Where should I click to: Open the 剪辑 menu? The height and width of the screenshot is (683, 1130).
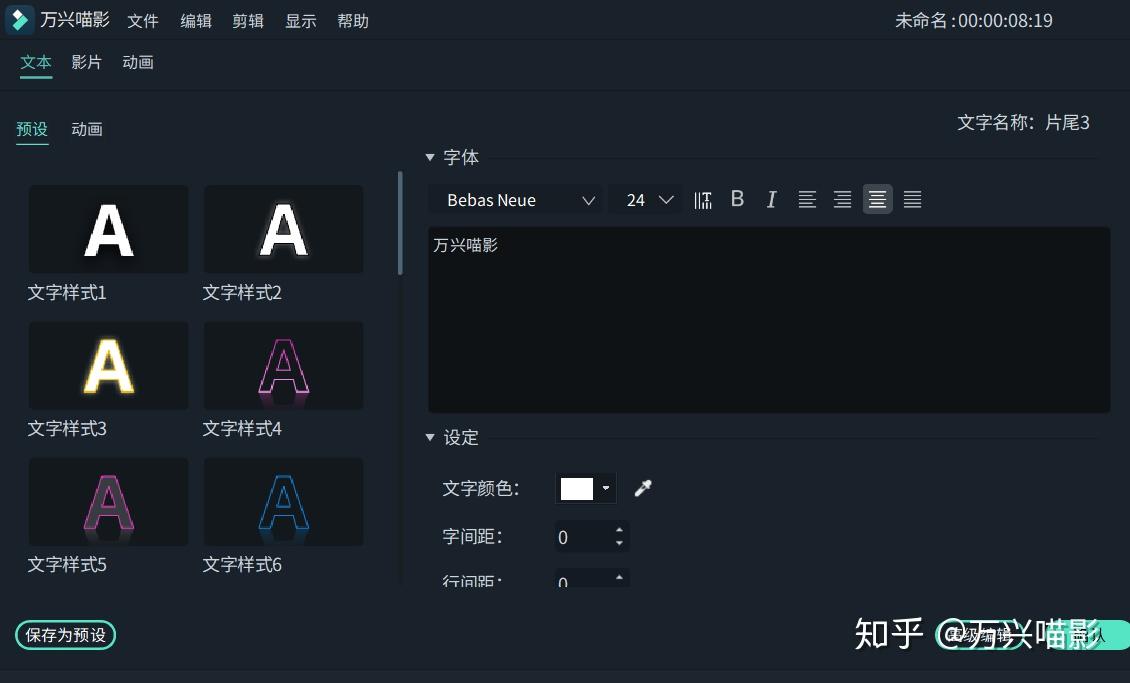(248, 21)
